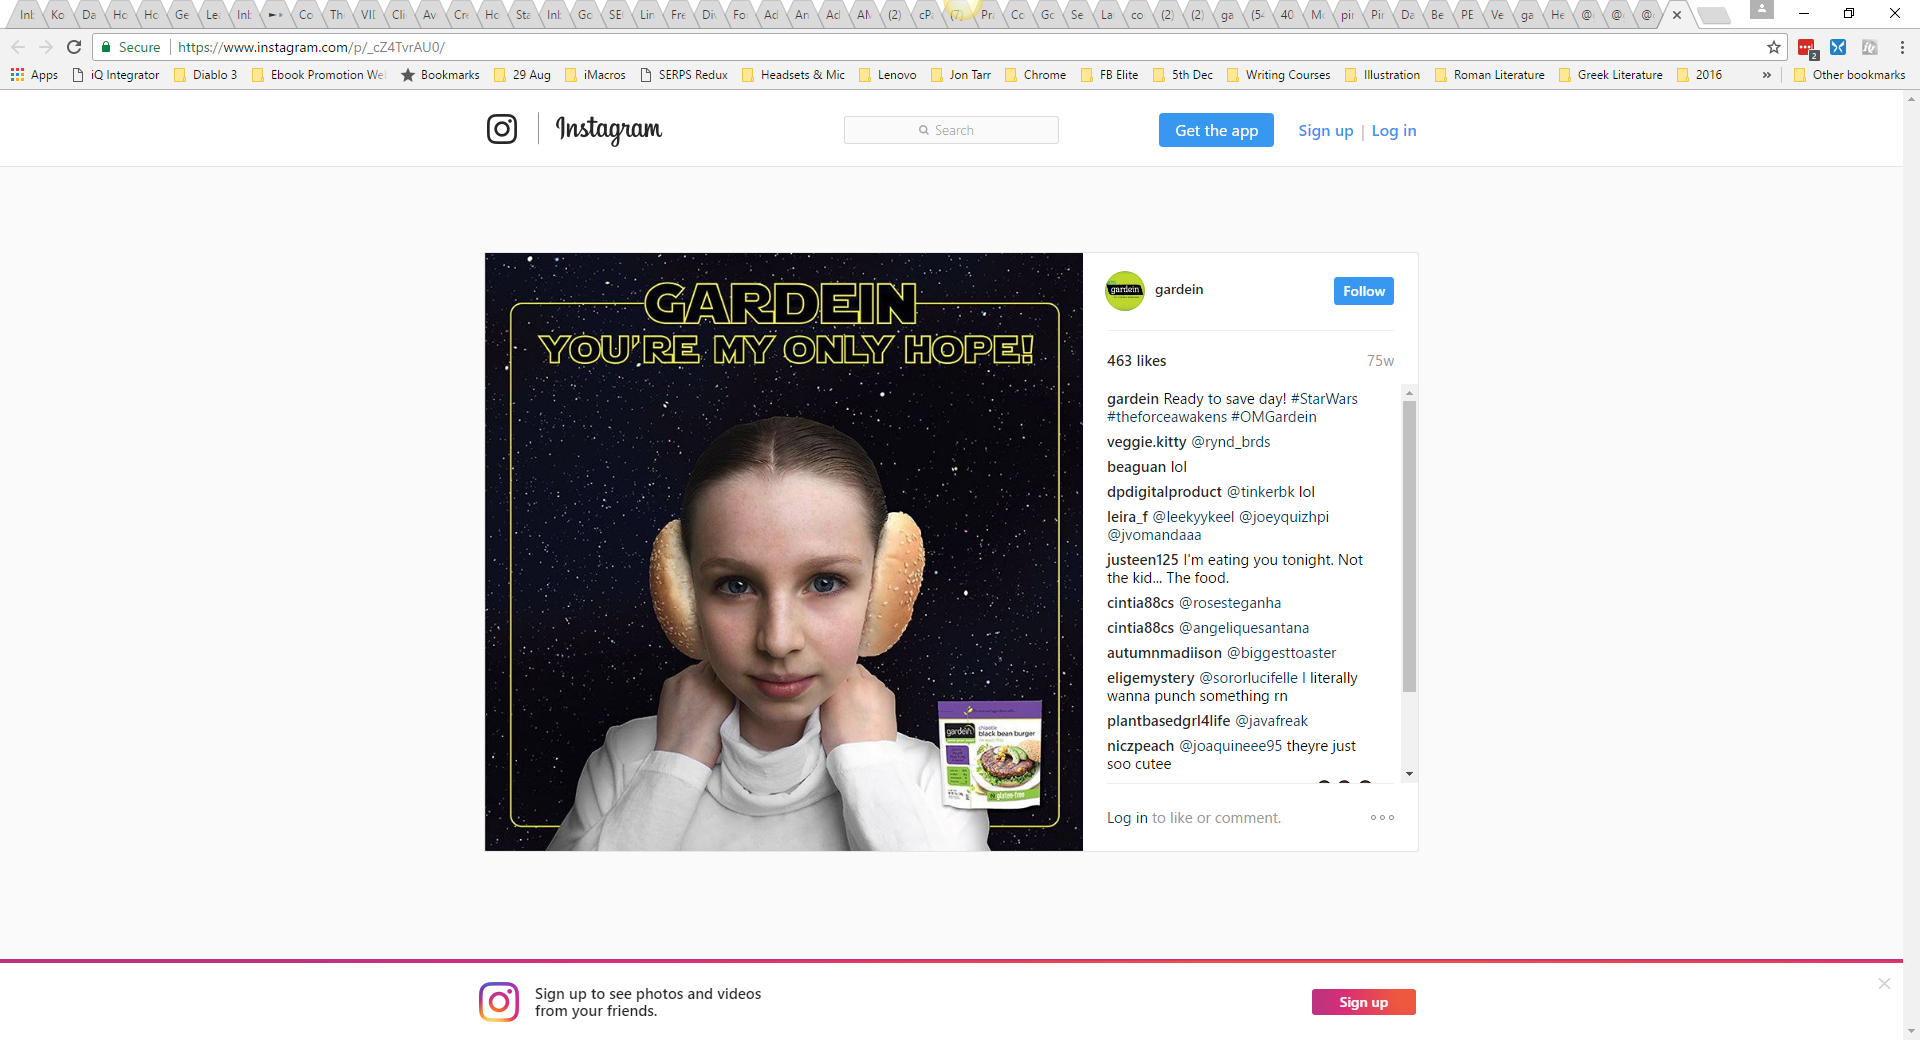This screenshot has height=1040, width=1920.
Task: Open niczpeach commenter profile
Action: coord(1140,746)
